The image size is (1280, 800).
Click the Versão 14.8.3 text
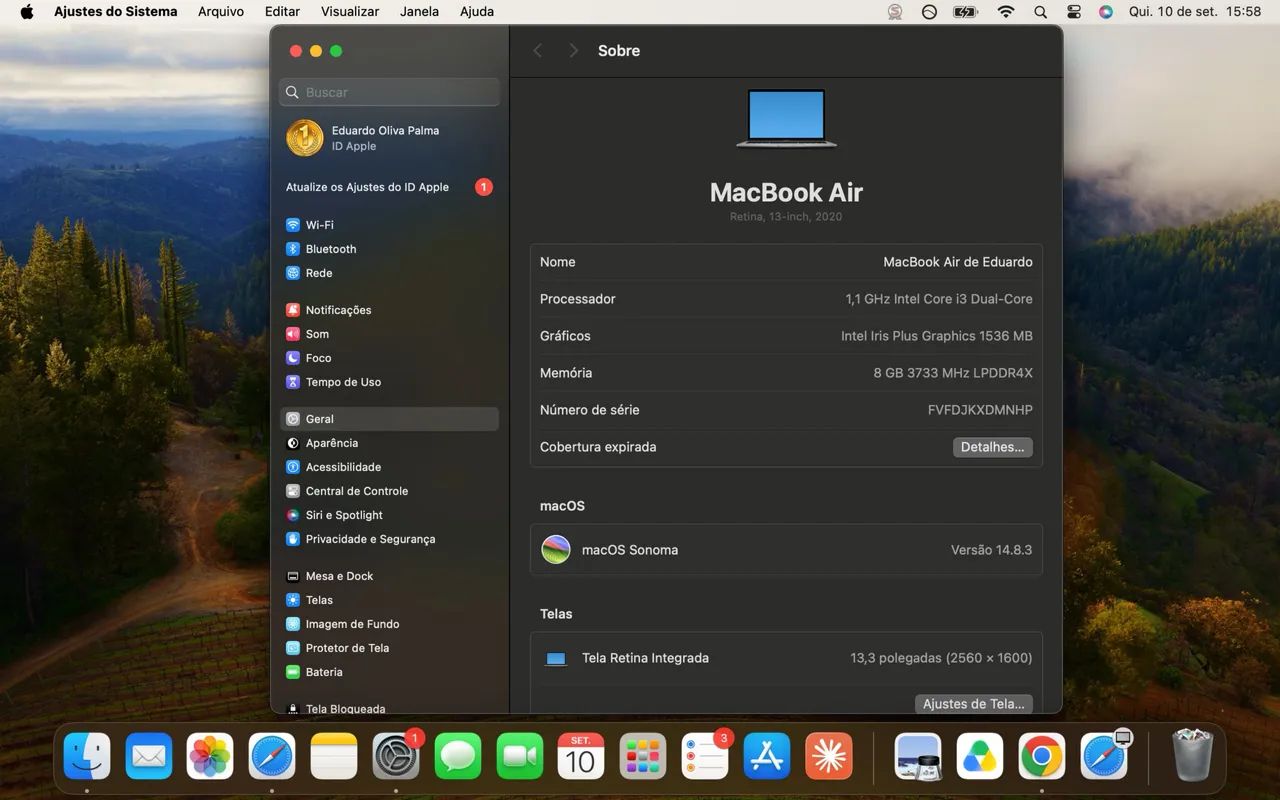pos(991,550)
